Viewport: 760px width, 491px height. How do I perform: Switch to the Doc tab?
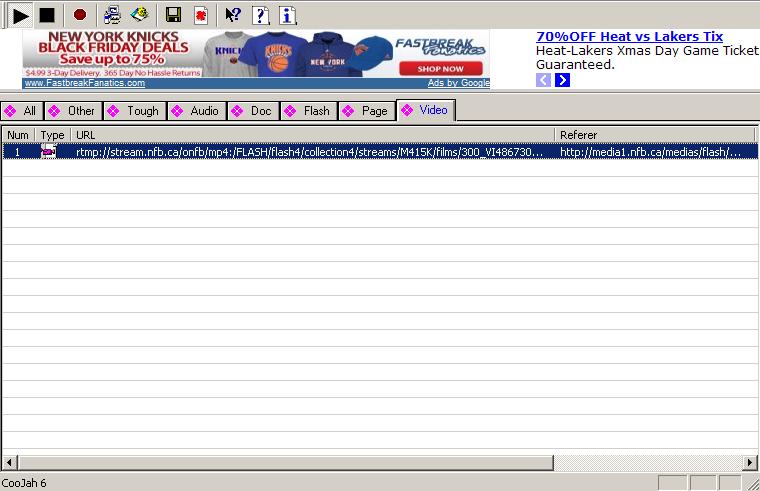[254, 111]
